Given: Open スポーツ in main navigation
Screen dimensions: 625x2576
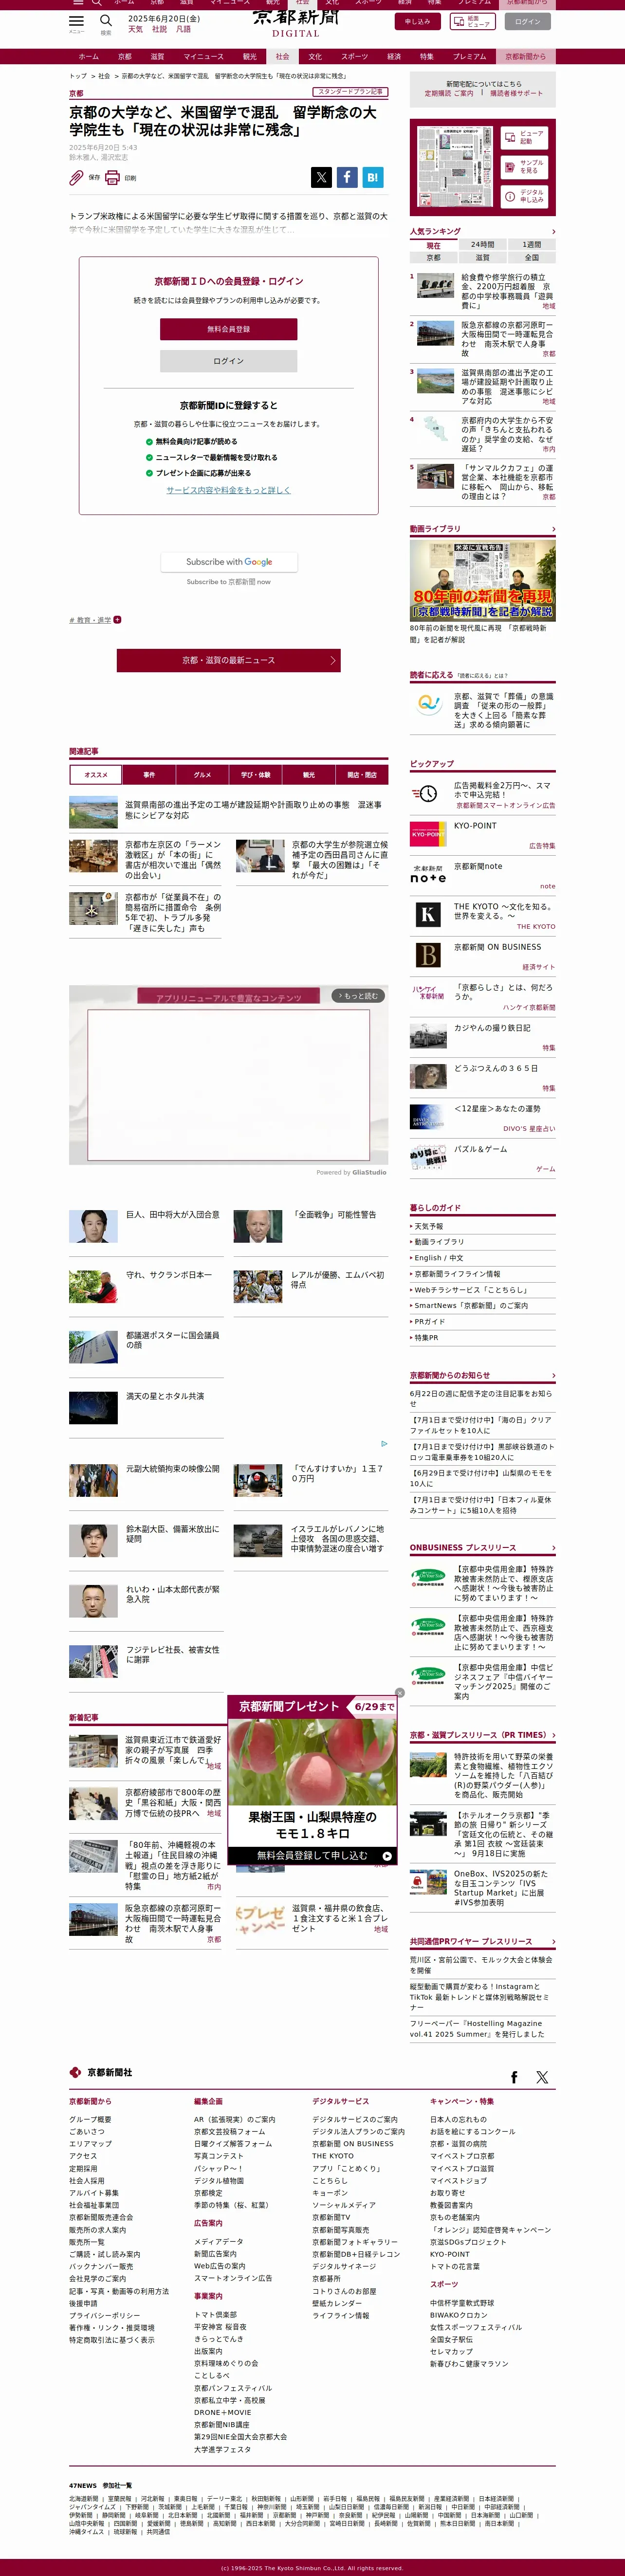Looking at the screenshot, I should pos(354,57).
